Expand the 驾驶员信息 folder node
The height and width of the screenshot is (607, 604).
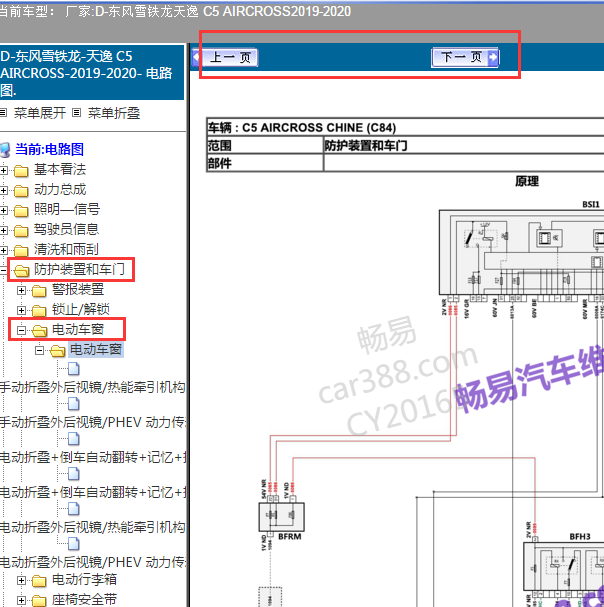pos(4,230)
